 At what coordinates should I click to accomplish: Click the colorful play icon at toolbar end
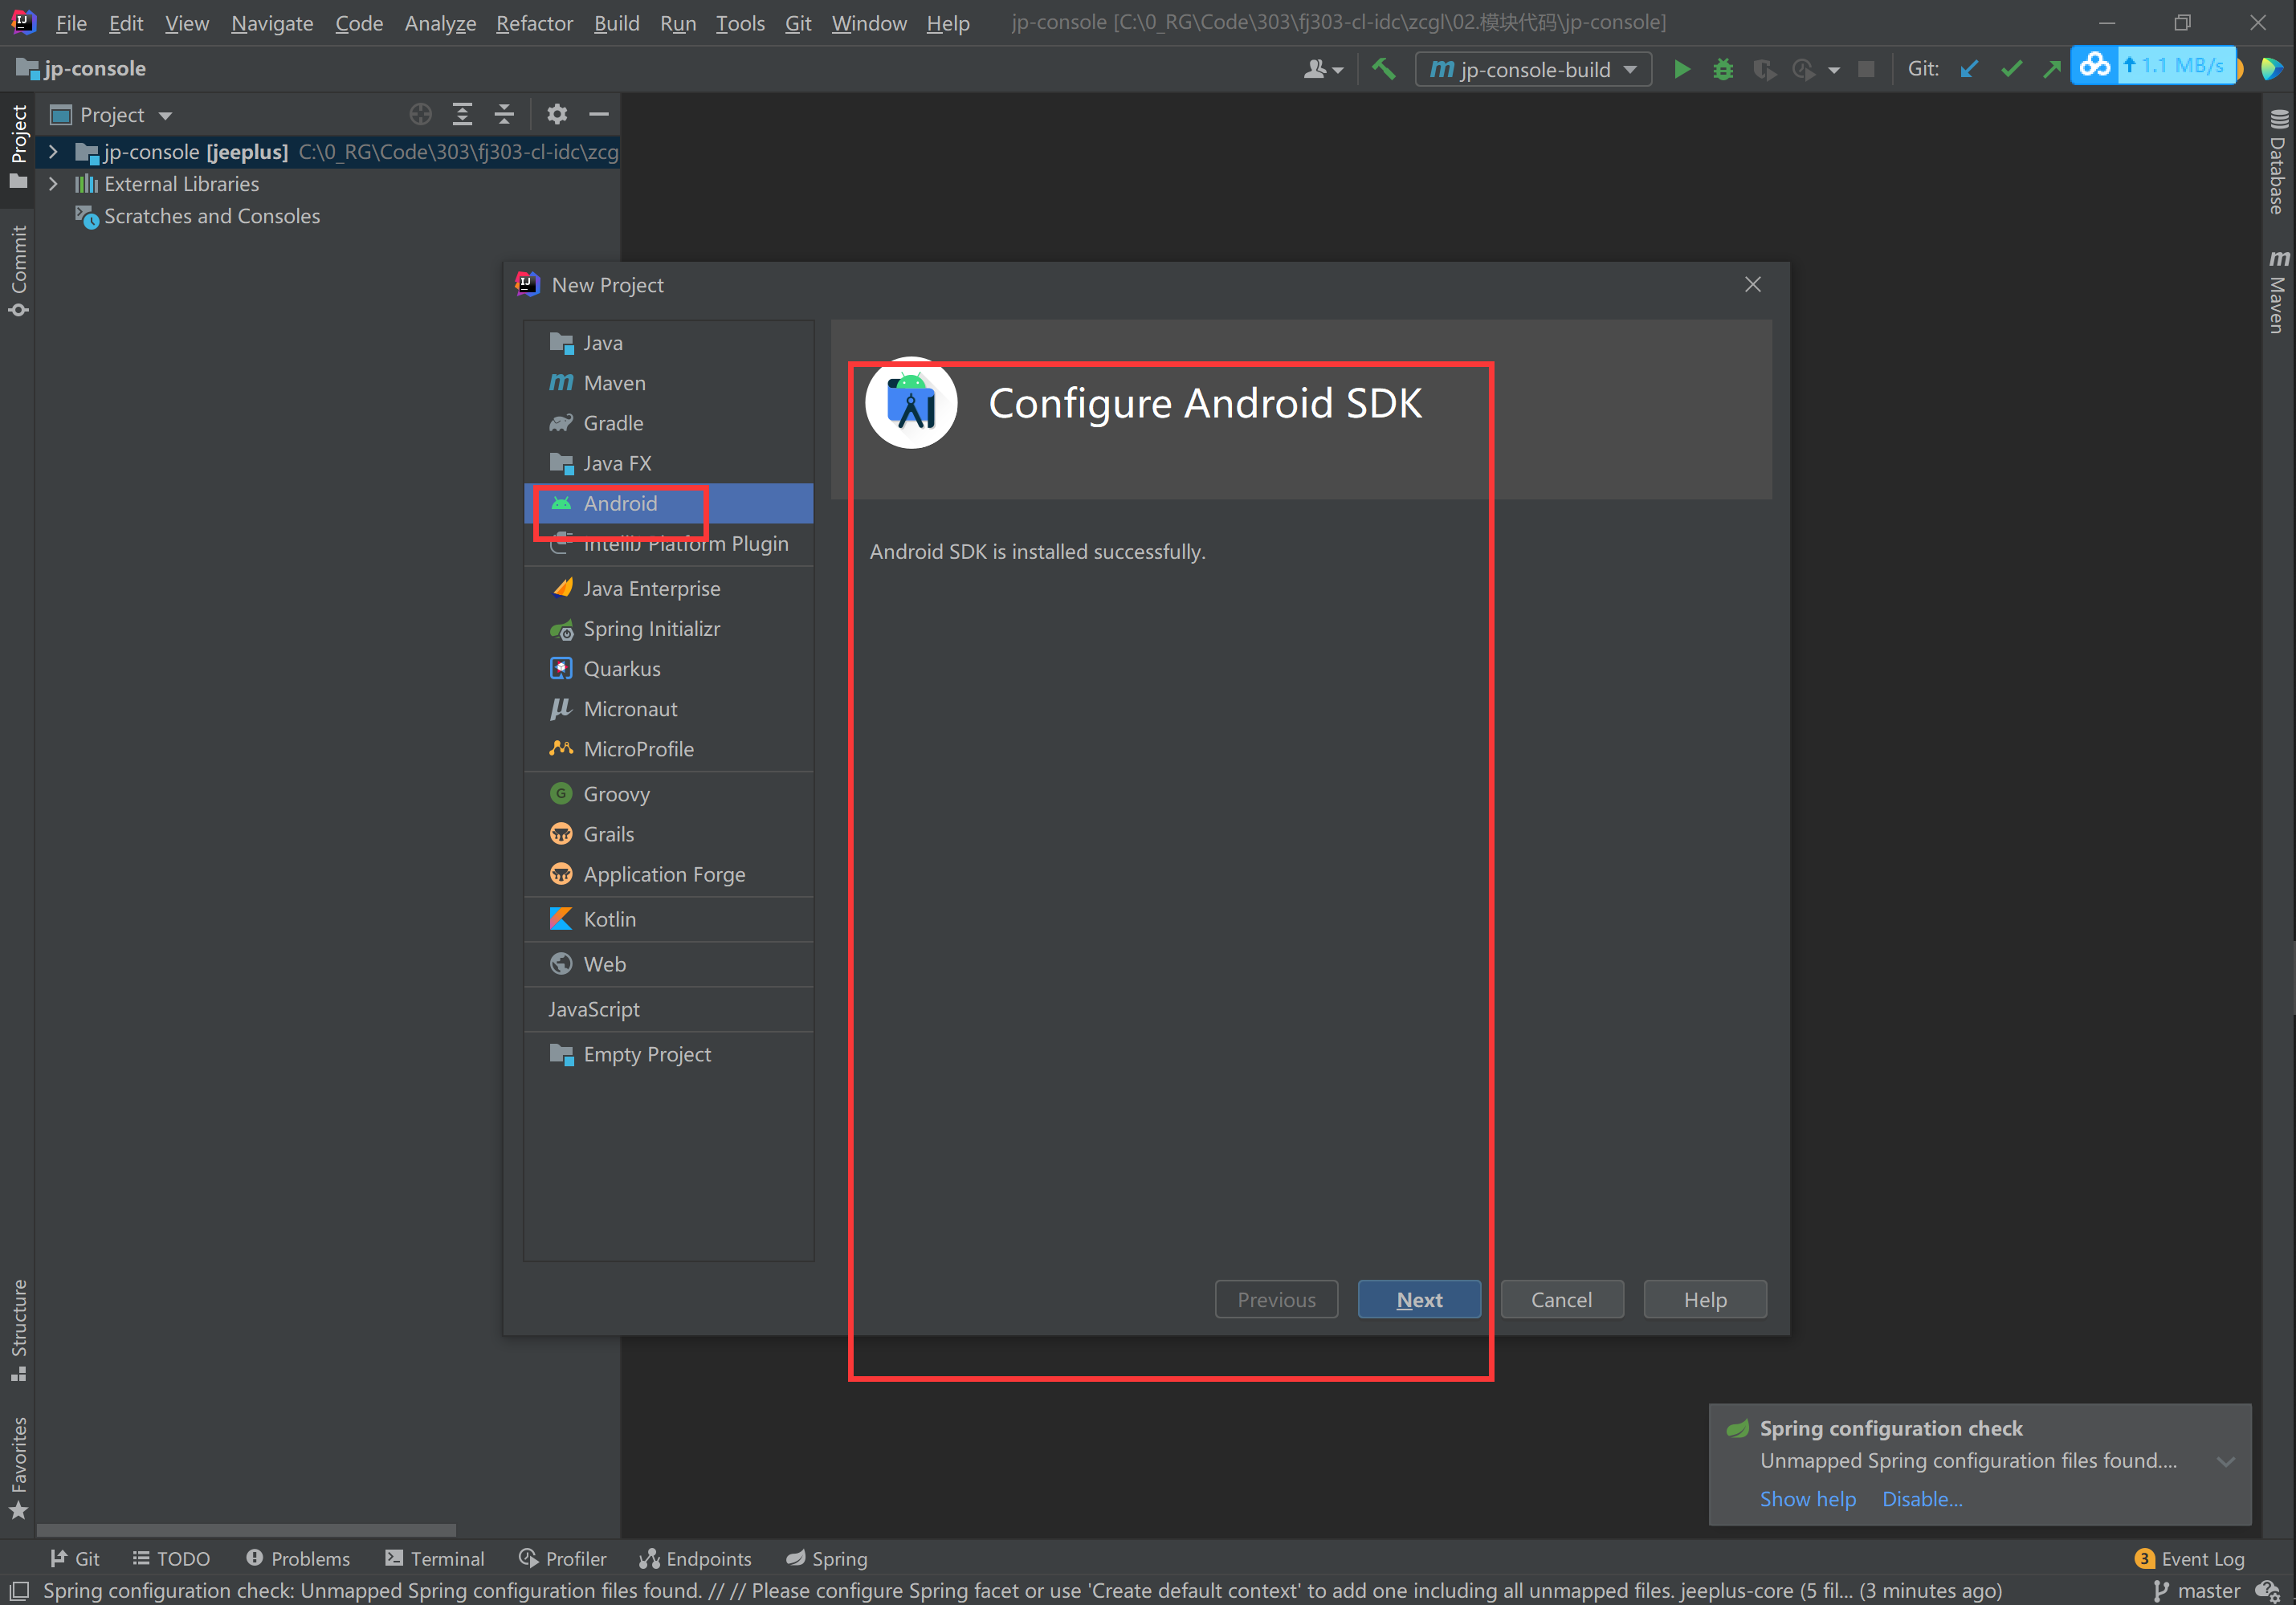(2271, 69)
